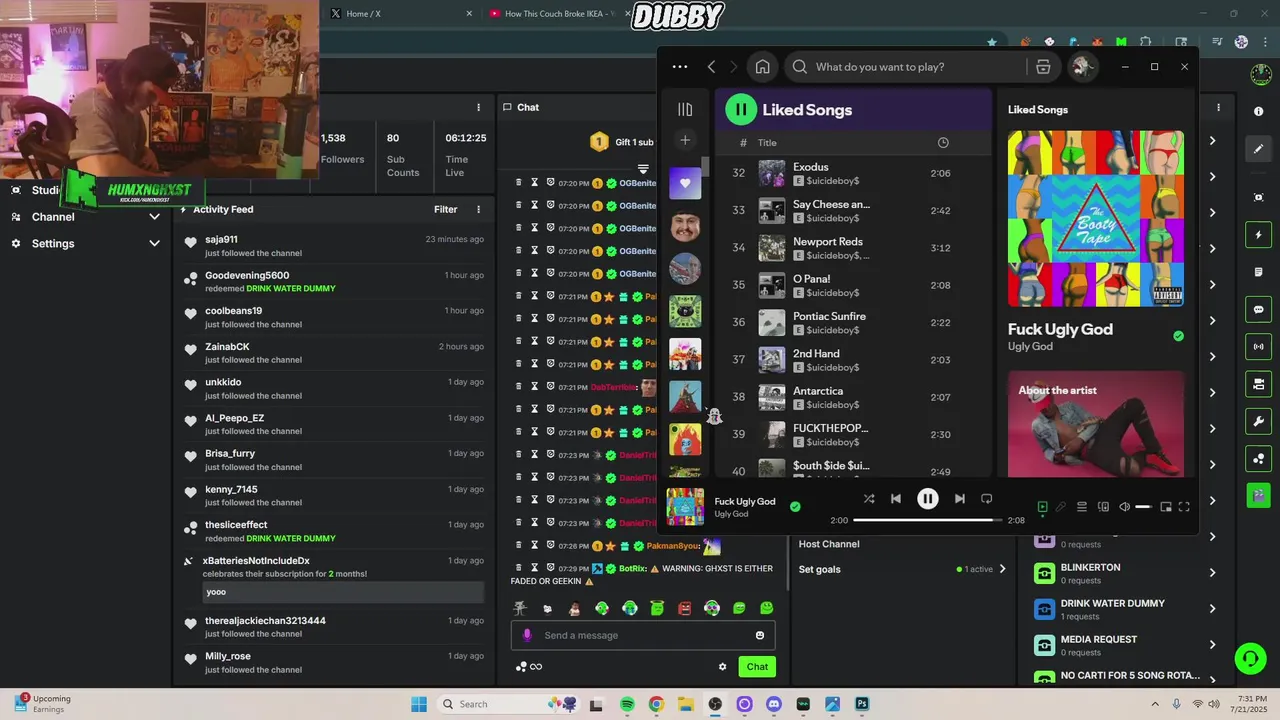Viewport: 1280px width, 720px height.
Task: Switch to 'How This Couch Broke IKEA' tab
Action: [x=557, y=13]
